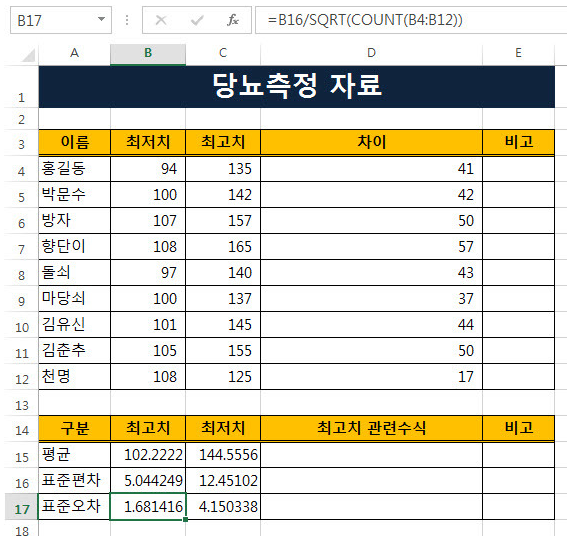This screenshot has height=541, width=567.
Task: Open the Name Box dropdown arrow
Action: (102, 20)
